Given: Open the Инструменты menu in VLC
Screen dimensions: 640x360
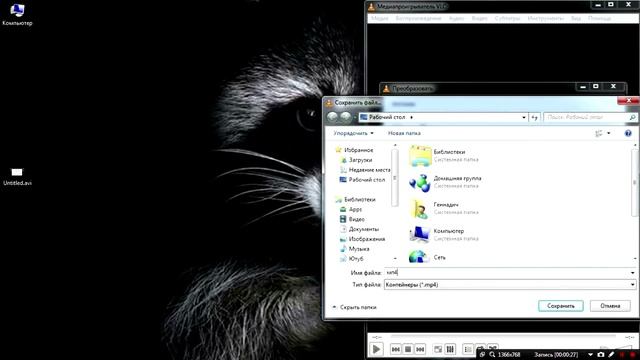Looking at the screenshot, I should coord(545,18).
